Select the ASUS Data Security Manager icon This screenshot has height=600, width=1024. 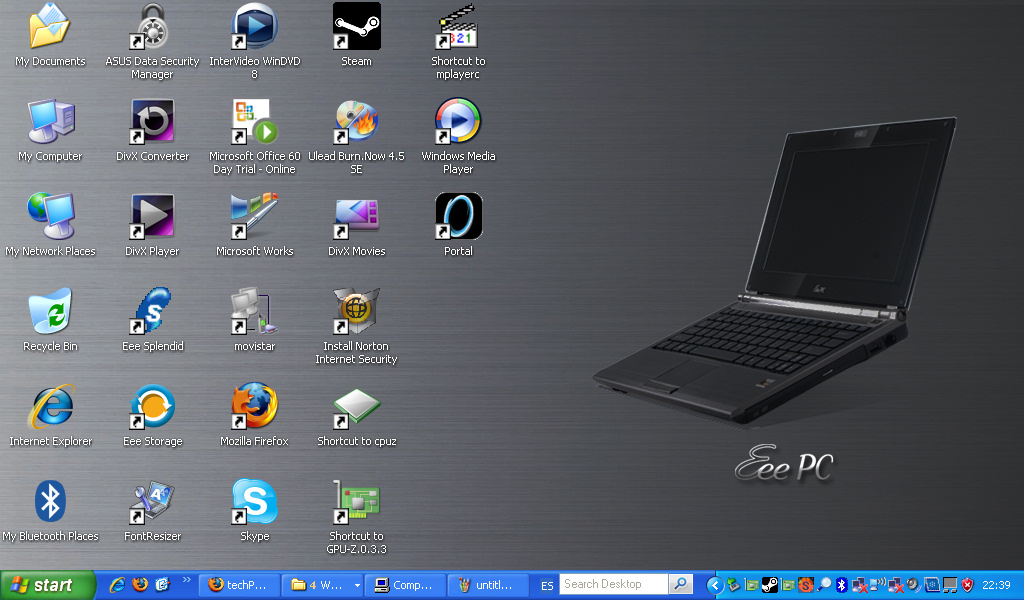coord(152,27)
